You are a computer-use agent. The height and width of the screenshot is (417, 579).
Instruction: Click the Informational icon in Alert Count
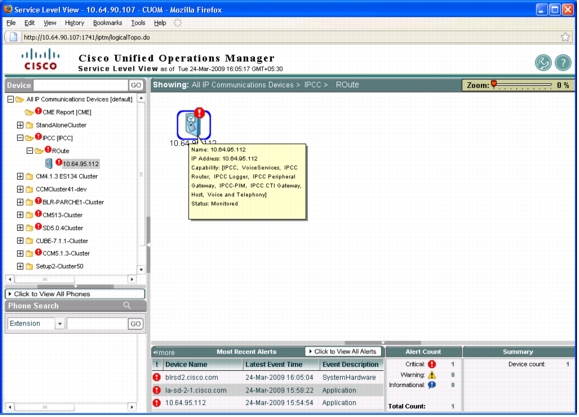[x=432, y=385]
